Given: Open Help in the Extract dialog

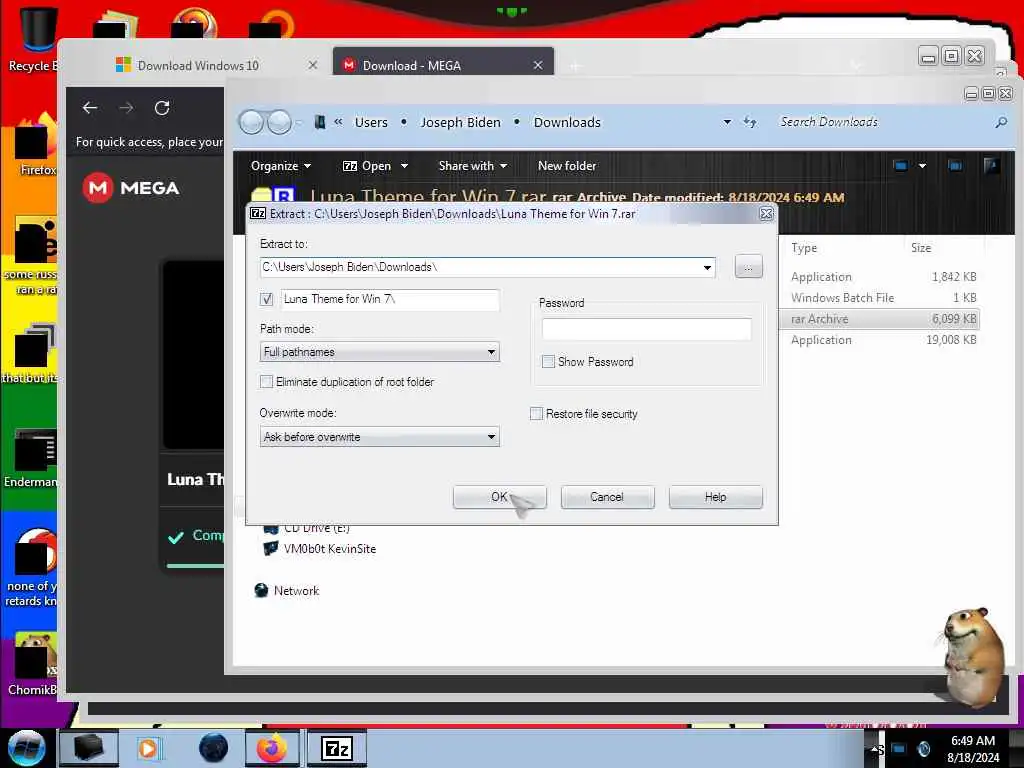Looking at the screenshot, I should pyautogui.click(x=715, y=497).
